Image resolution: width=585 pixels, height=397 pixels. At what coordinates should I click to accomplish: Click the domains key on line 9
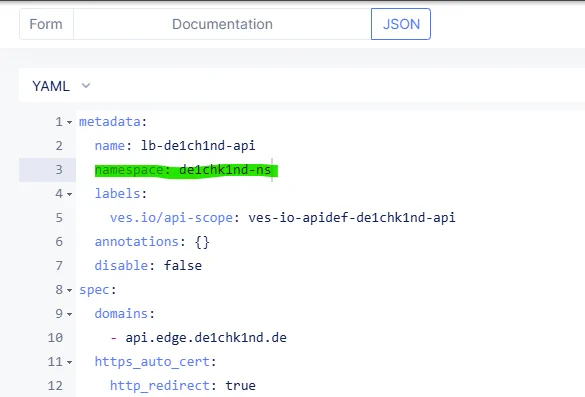(x=121, y=314)
